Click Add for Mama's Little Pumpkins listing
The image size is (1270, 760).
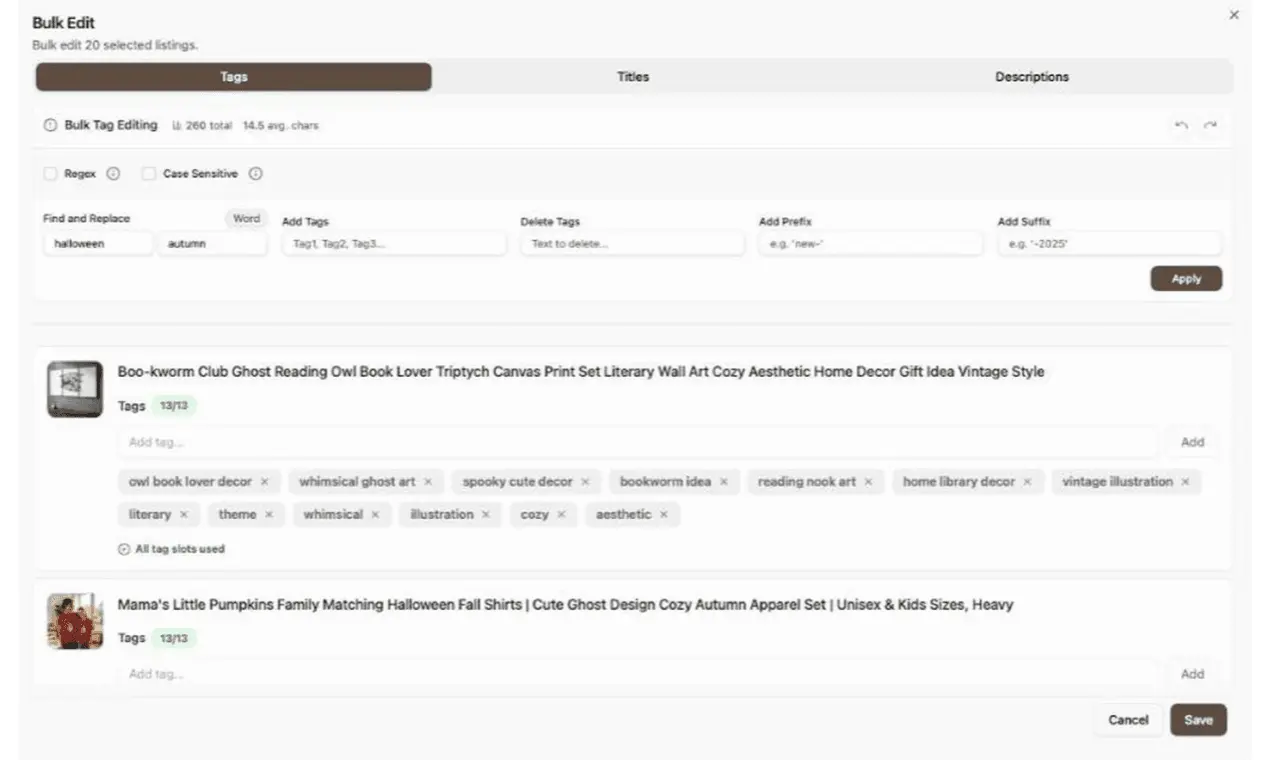pyautogui.click(x=1192, y=674)
